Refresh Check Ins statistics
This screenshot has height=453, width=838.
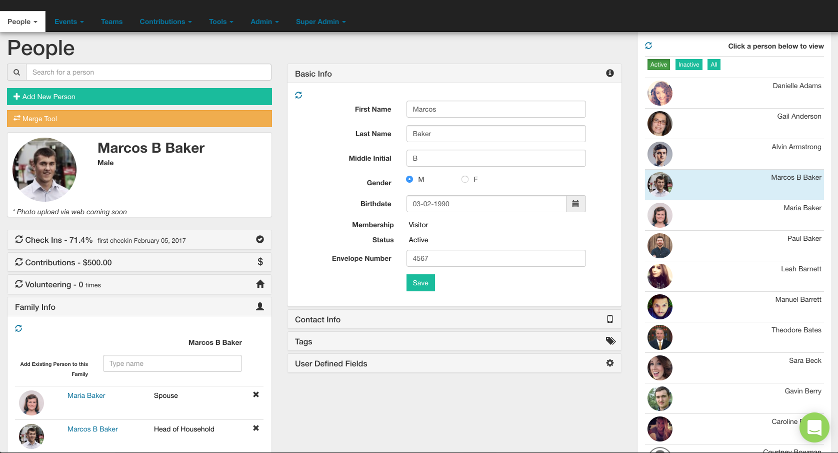tap(19, 239)
